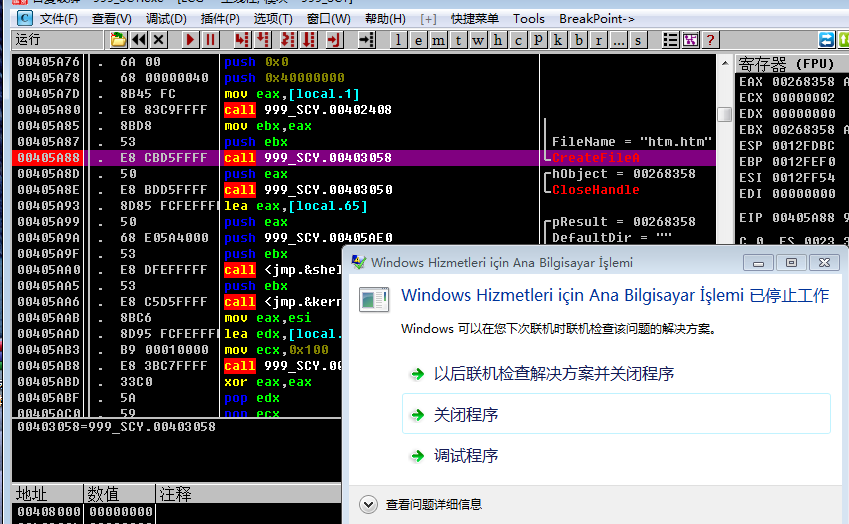Show Executable modules with the 'e' button
Viewport: 849px width, 524px height.
419,40
